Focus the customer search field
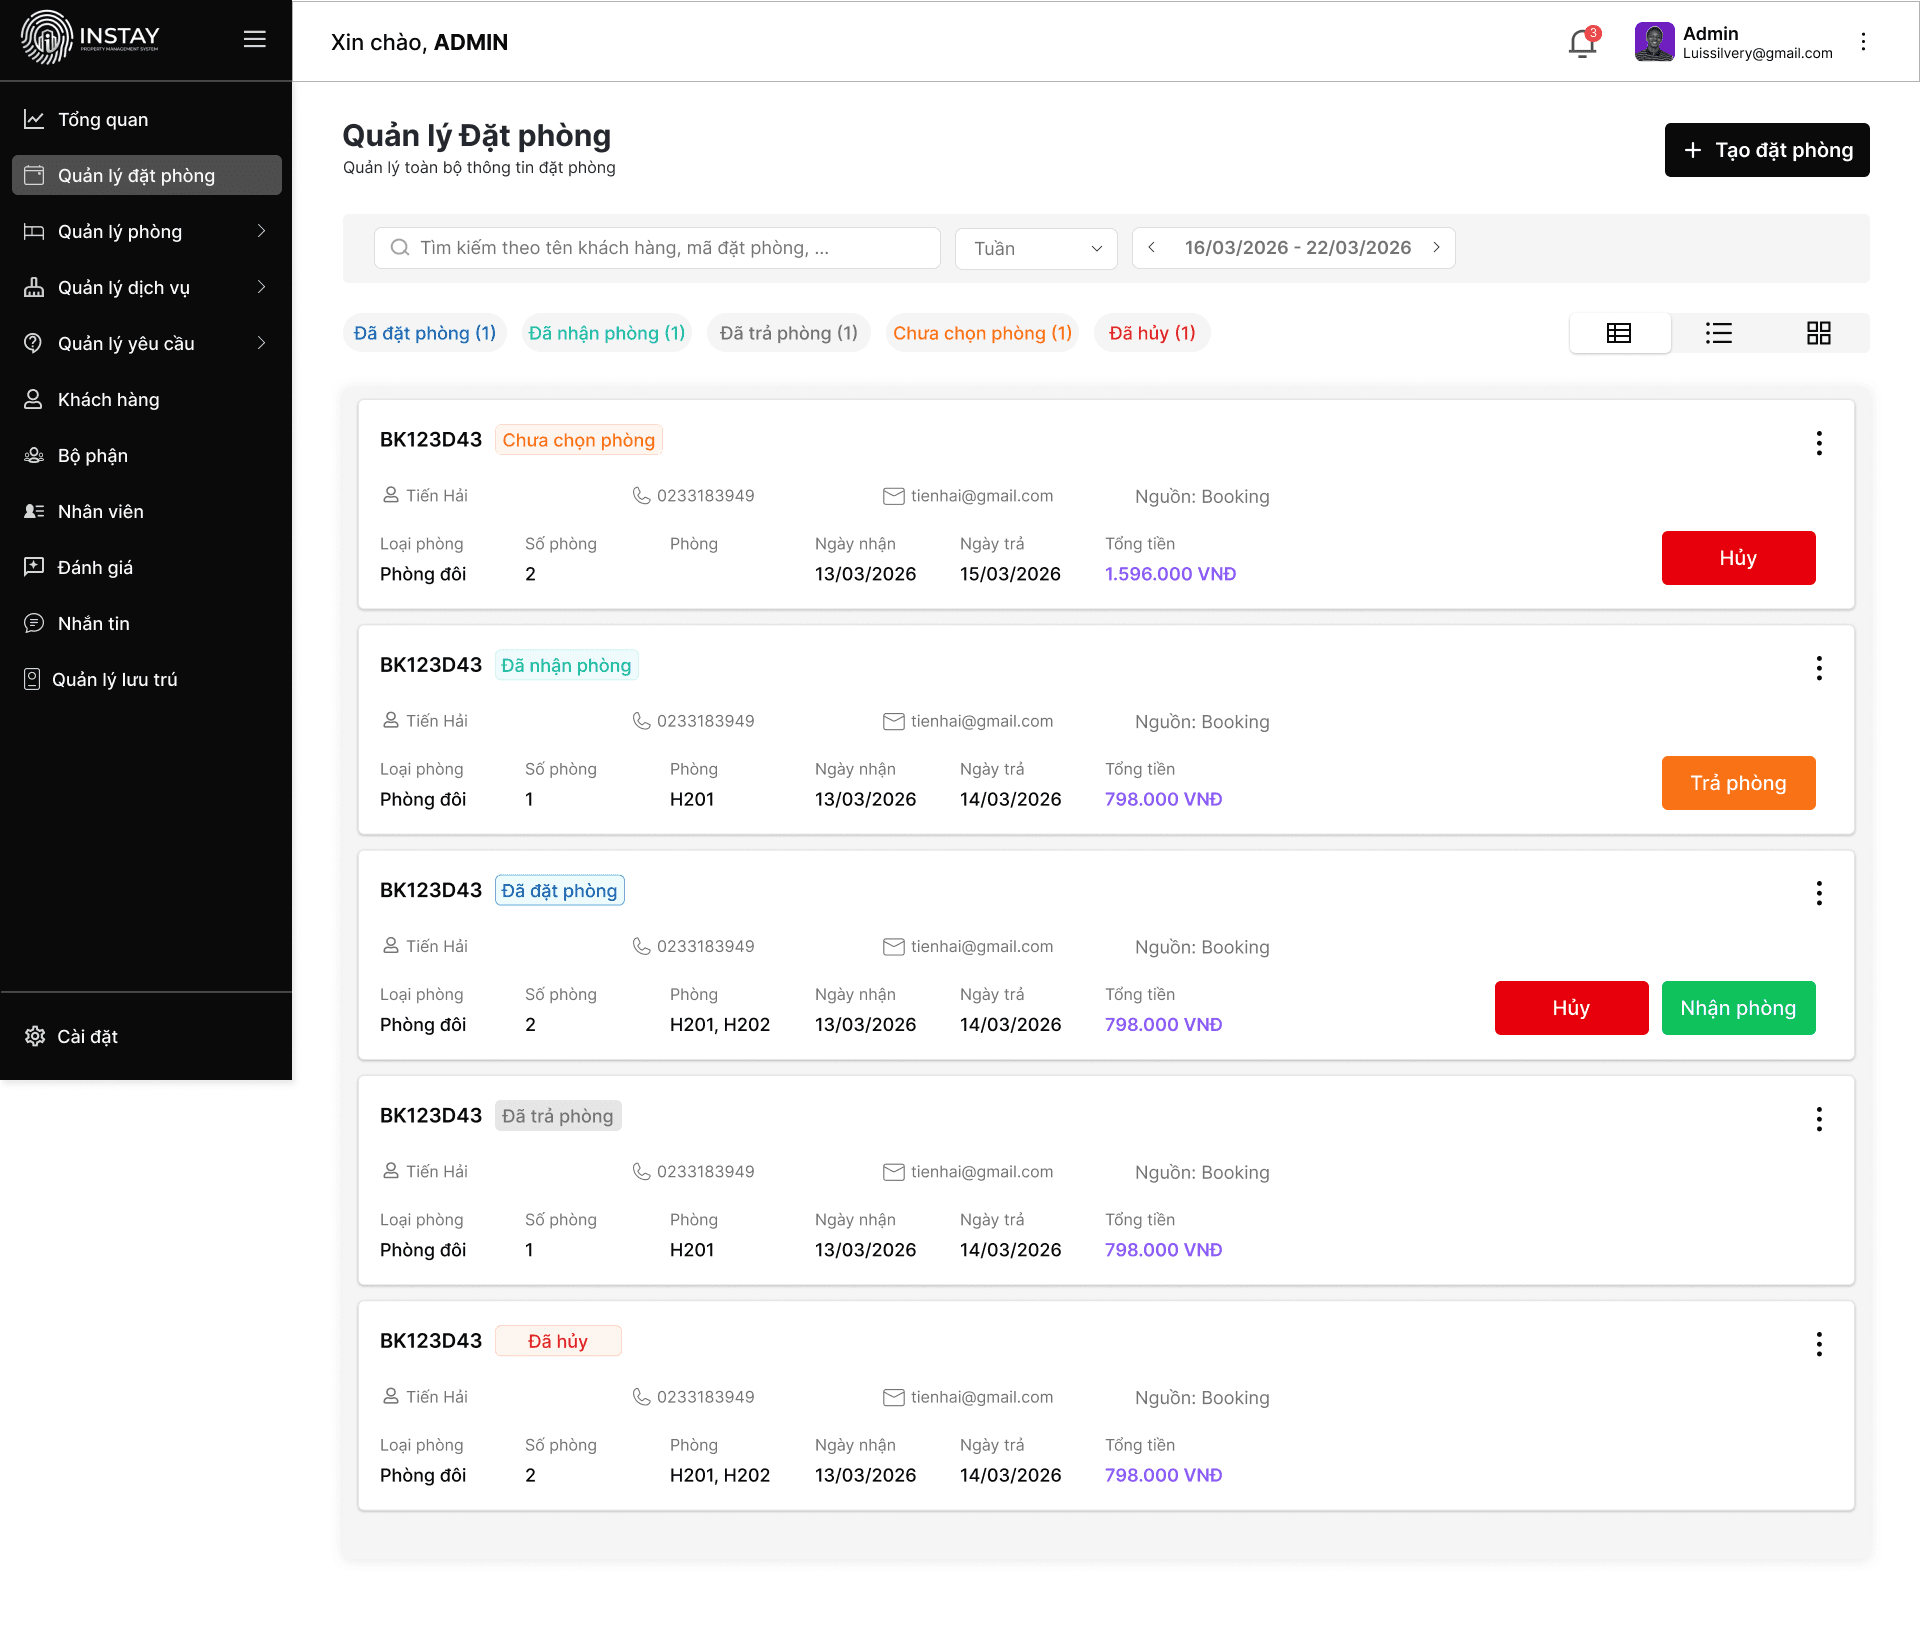The height and width of the screenshot is (1632, 1920). 657,248
